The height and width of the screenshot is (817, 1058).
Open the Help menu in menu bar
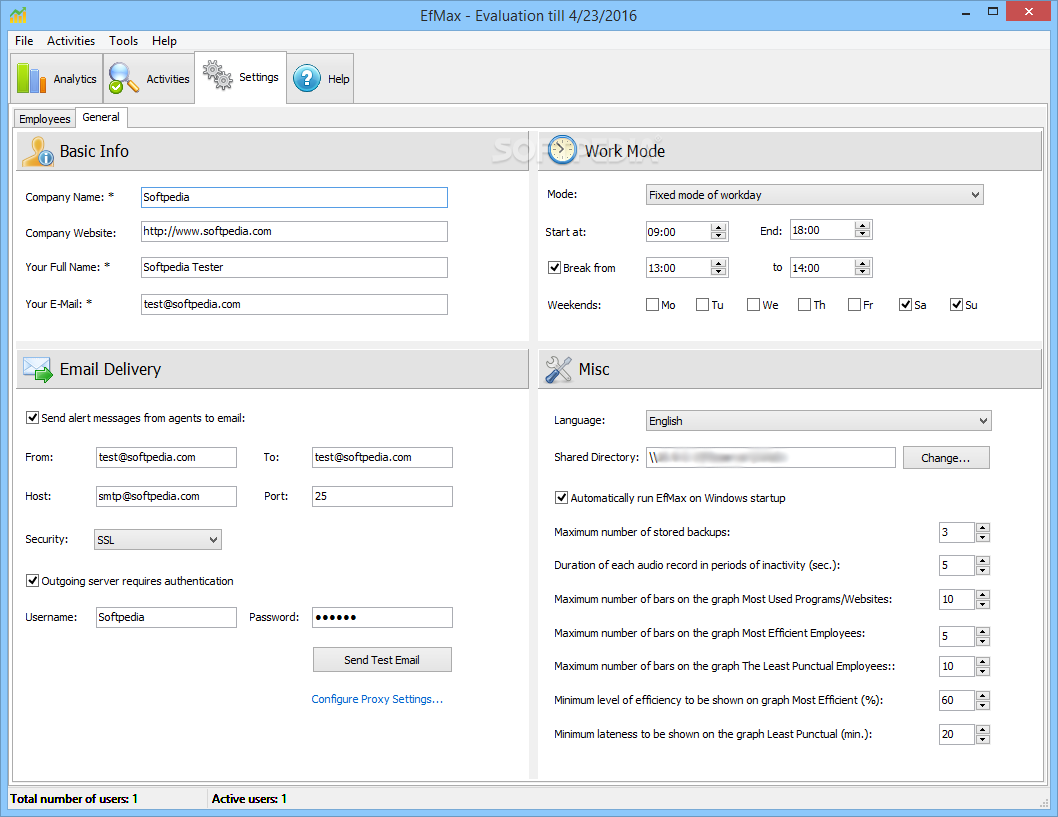pyautogui.click(x=164, y=40)
